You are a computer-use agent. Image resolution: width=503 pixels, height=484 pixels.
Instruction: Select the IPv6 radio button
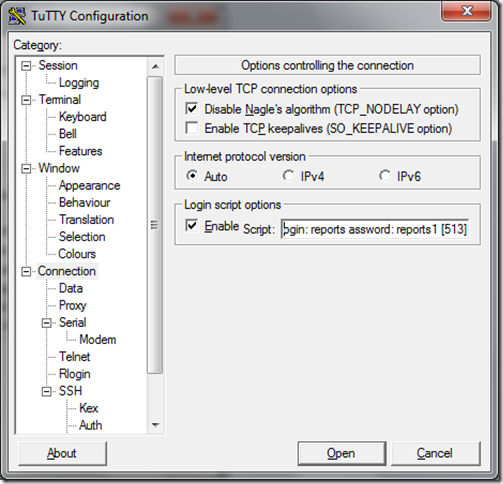click(385, 176)
